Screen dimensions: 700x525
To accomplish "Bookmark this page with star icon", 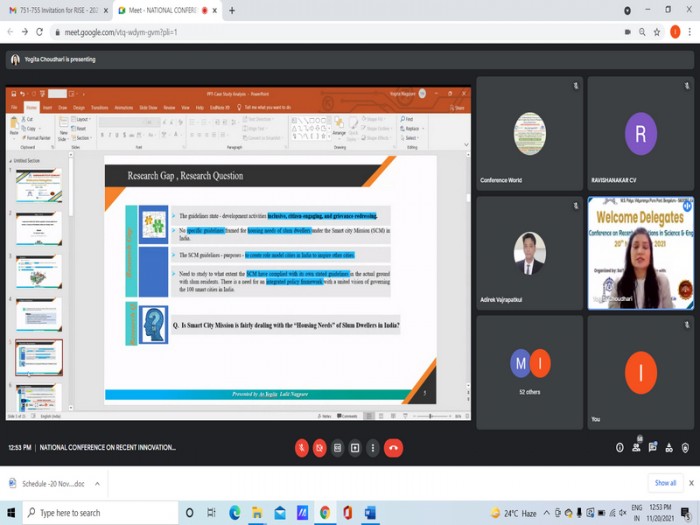I will (x=657, y=32).
